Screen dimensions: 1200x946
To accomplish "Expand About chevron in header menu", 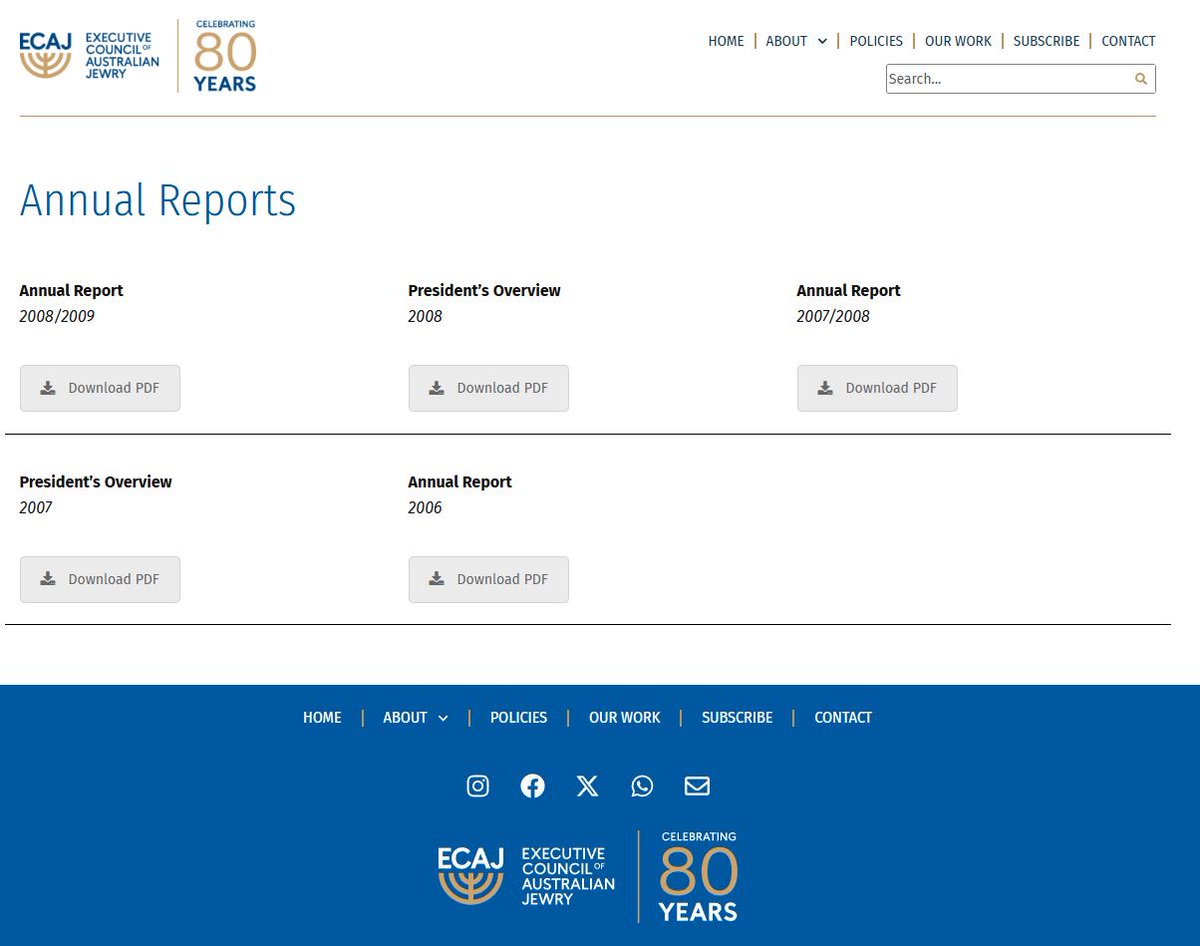I will pos(822,42).
